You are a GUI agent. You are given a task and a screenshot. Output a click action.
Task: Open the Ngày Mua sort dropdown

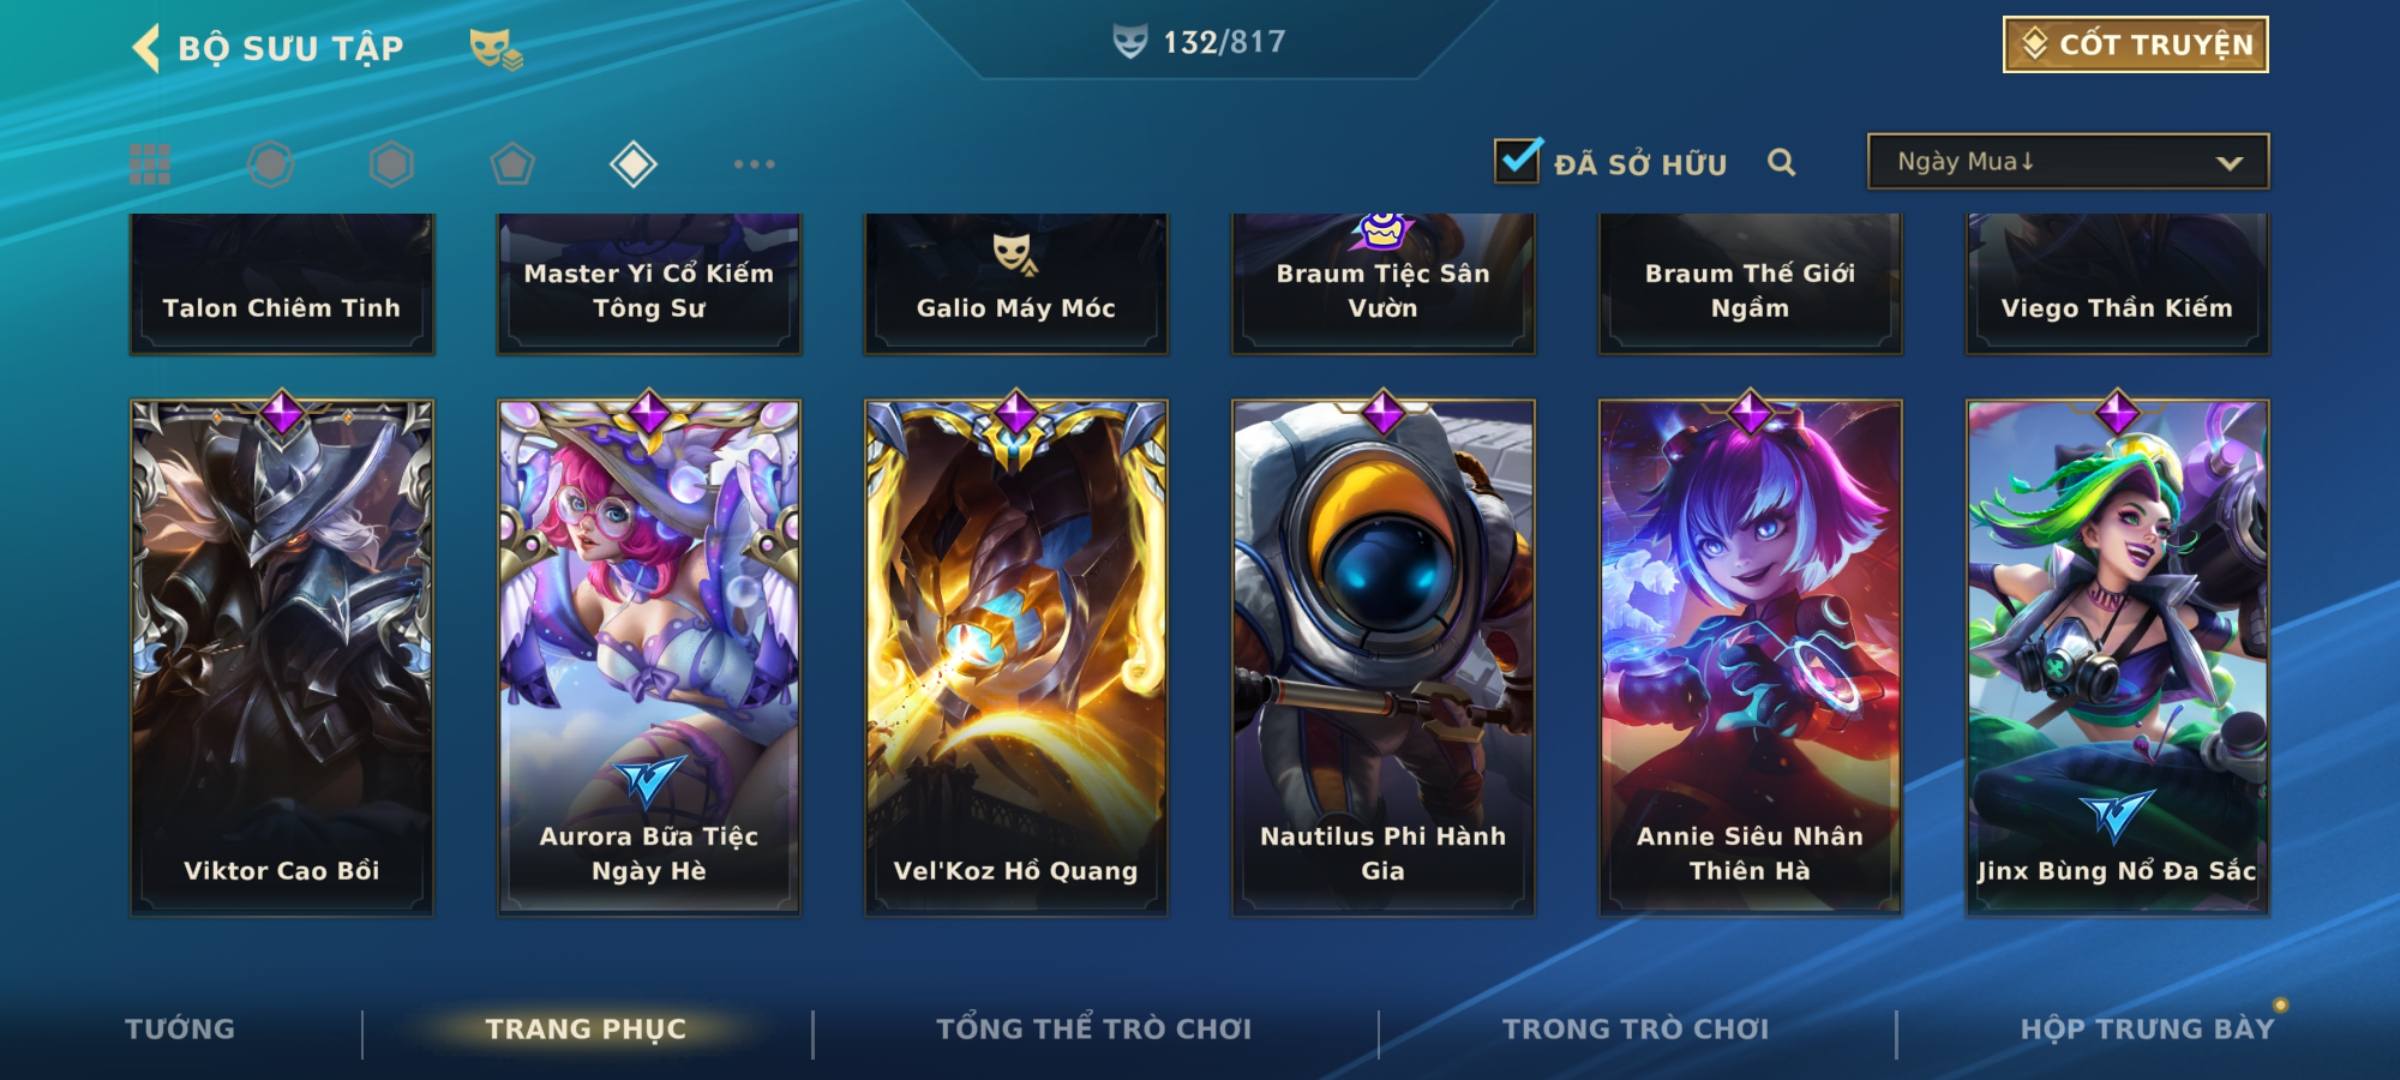coord(2068,161)
